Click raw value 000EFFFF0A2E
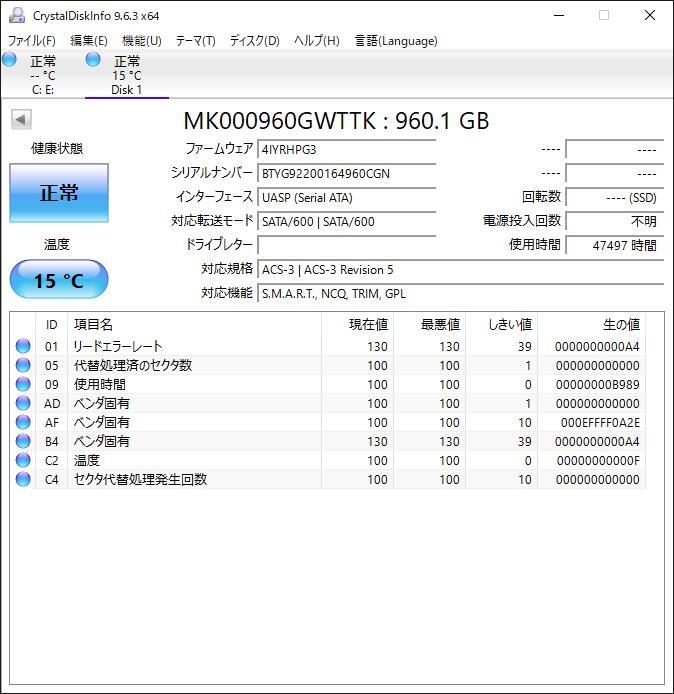The image size is (674, 694). pyautogui.click(x=600, y=423)
